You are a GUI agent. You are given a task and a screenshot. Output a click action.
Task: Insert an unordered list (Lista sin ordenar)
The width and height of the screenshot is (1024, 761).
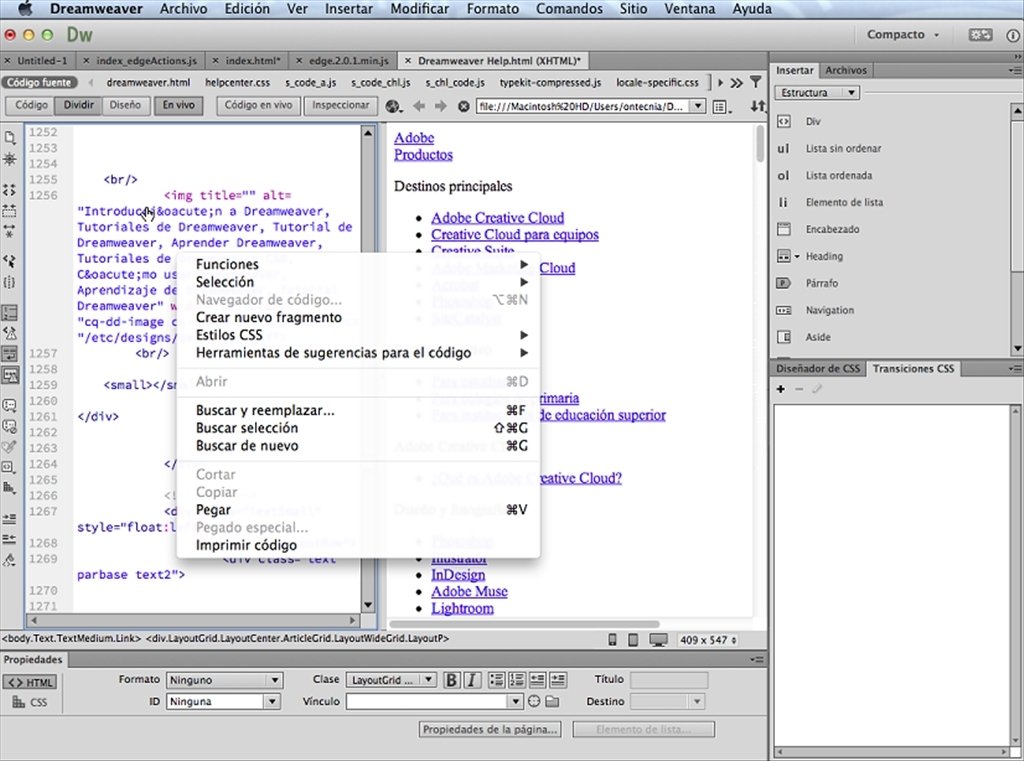[842, 148]
